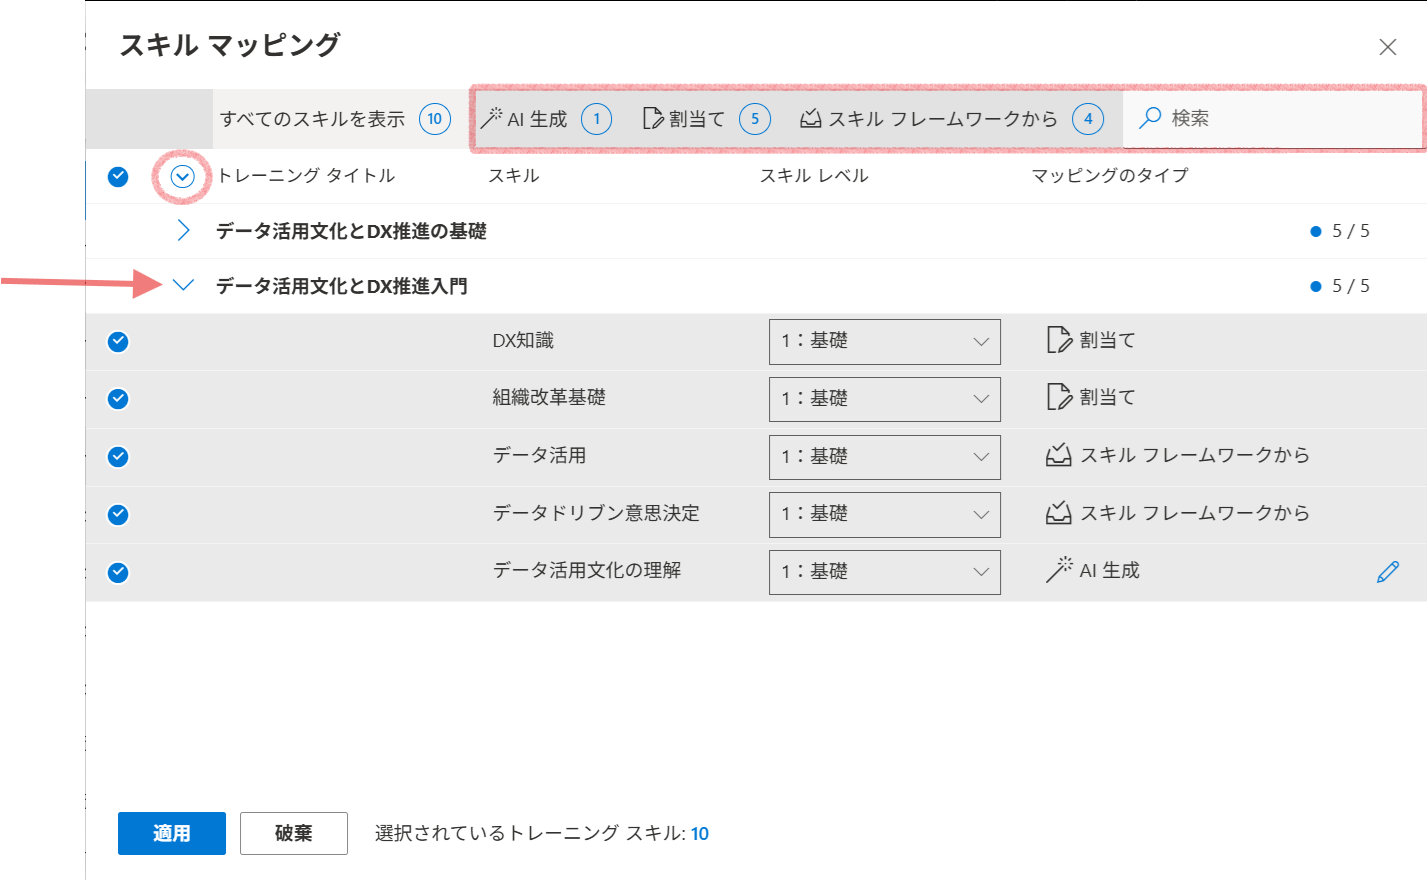
Task: Click the データ活用文化とDX推進入門 title text
Action: coord(342,286)
